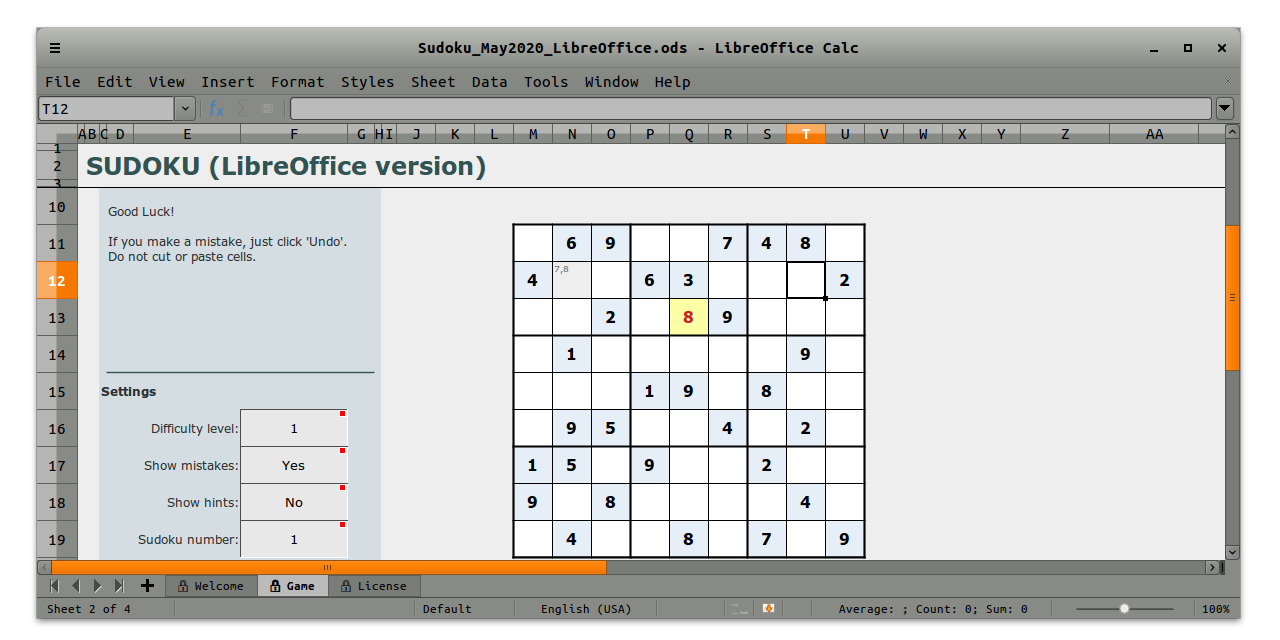This screenshot has width=1280, height=640.
Task: Open the Window menu
Action: [612, 82]
